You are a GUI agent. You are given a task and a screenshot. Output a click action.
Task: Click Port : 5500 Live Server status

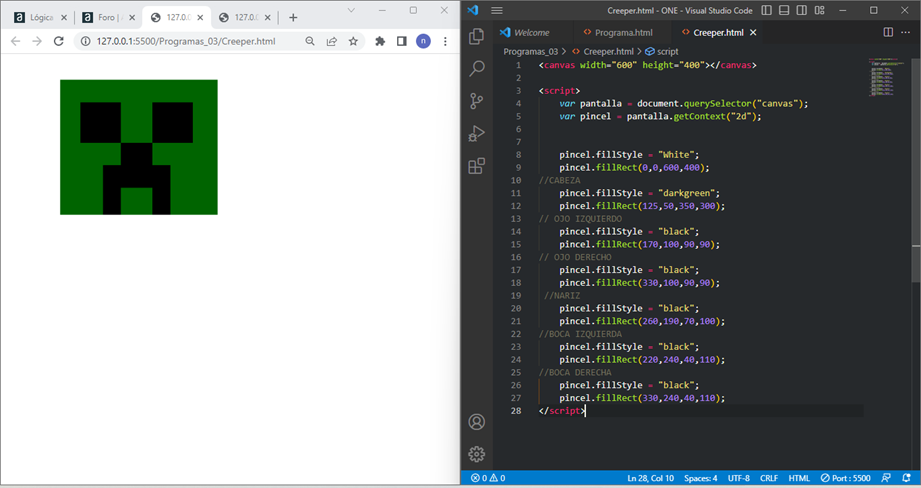click(x=845, y=478)
